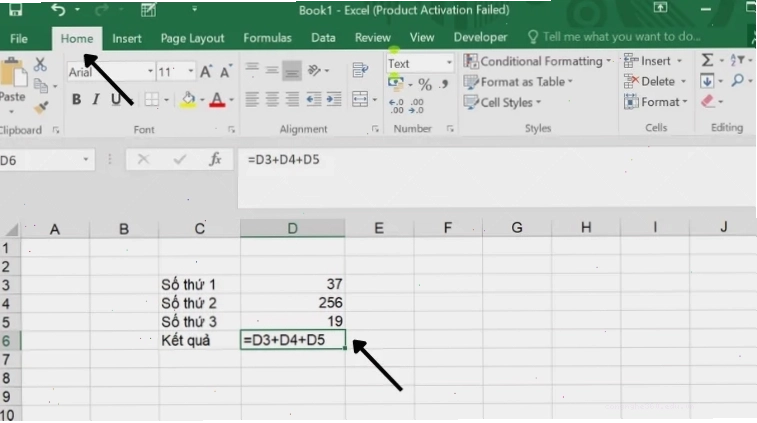Apply borders to the cell
This screenshot has height=423, width=757.
(152, 100)
